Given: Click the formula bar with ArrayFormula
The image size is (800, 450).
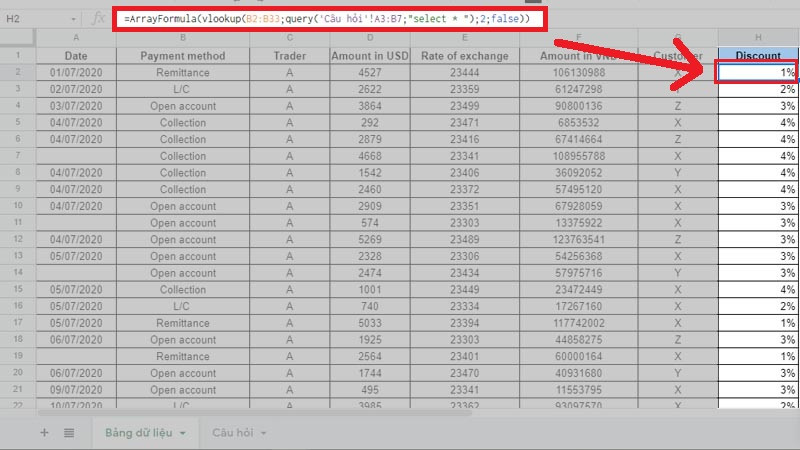Looking at the screenshot, I should 330,19.
